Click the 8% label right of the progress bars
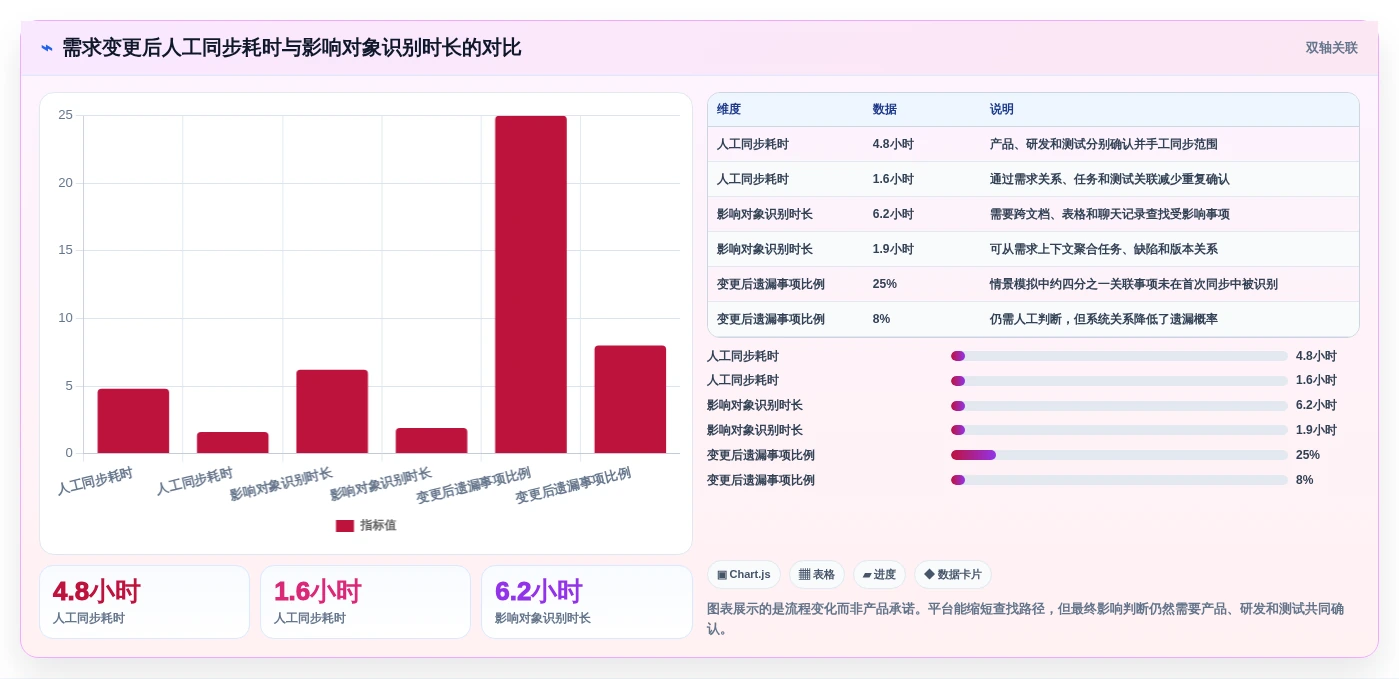Viewport: 1399px width, 679px height. pos(1305,480)
